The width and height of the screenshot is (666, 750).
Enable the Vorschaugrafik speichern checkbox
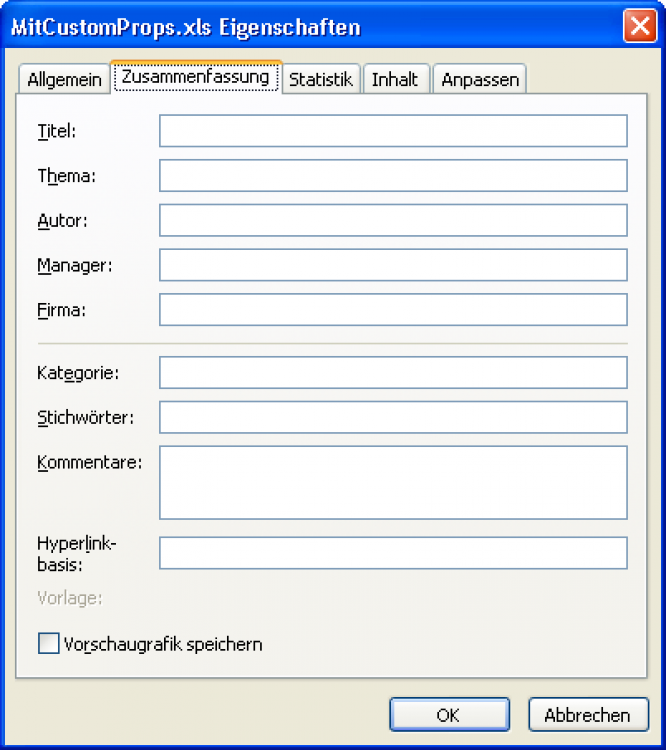pos(48,644)
